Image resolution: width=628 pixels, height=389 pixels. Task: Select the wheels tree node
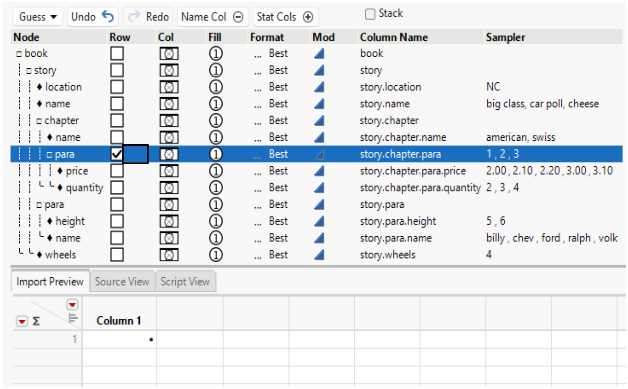coord(60,255)
